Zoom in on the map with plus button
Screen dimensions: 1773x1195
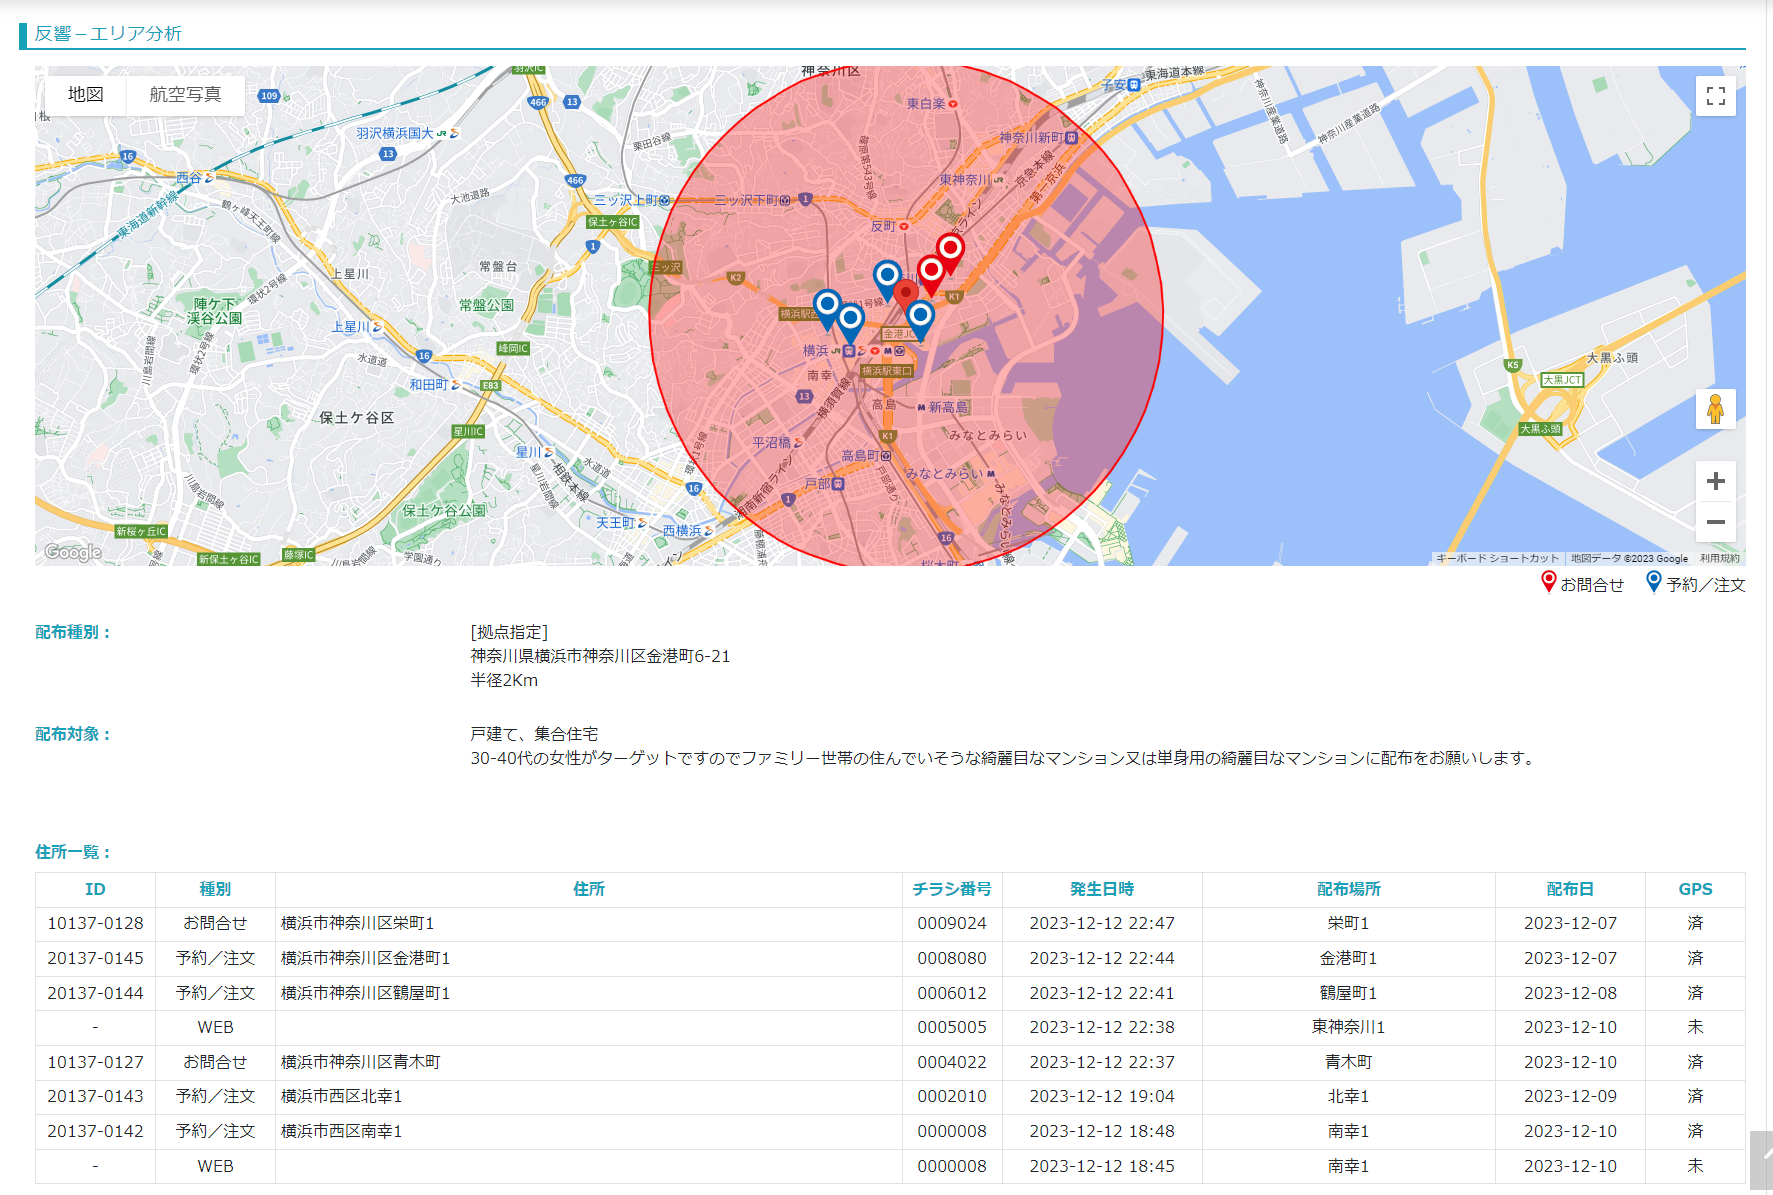1716,481
